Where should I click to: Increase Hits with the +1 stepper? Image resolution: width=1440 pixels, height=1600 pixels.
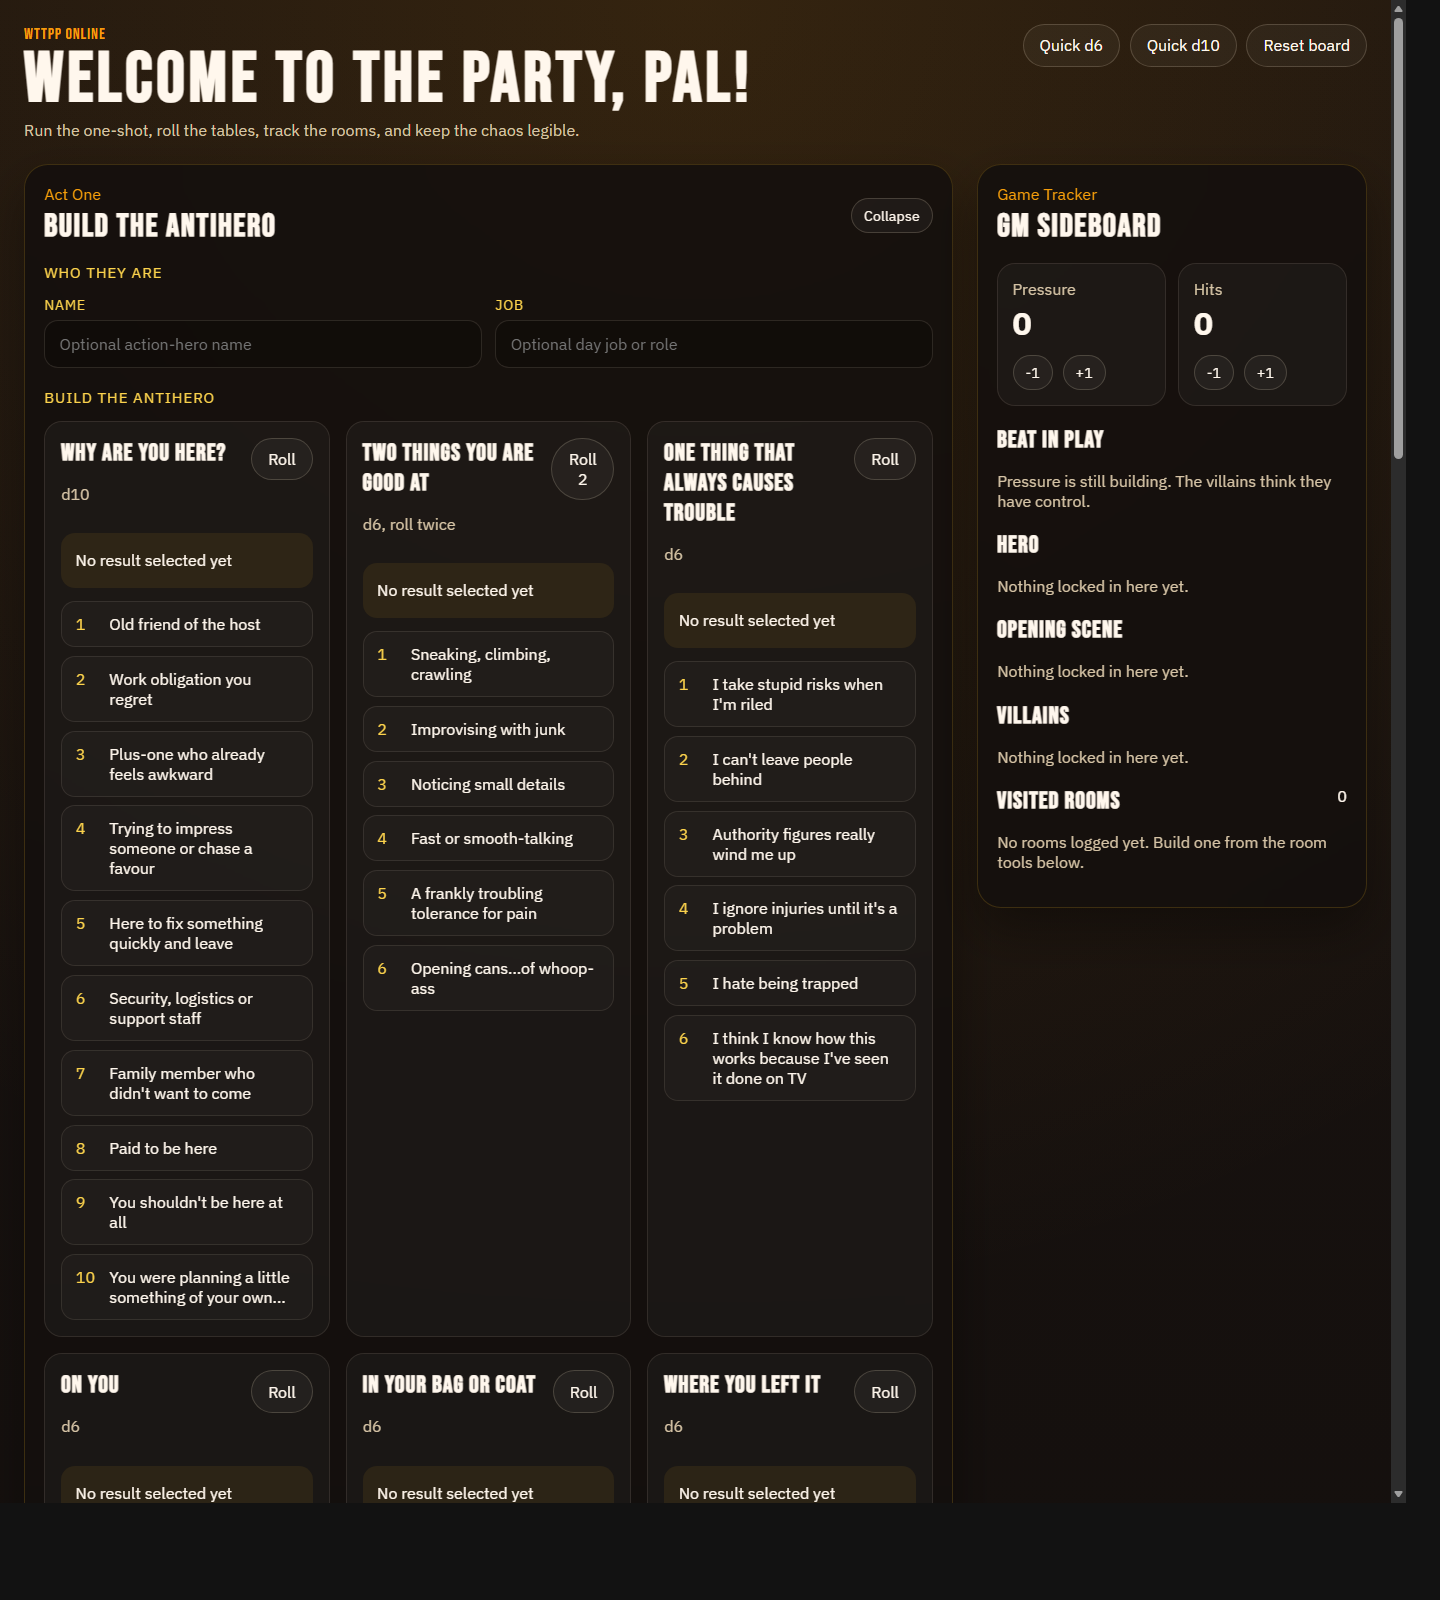pyautogui.click(x=1264, y=372)
